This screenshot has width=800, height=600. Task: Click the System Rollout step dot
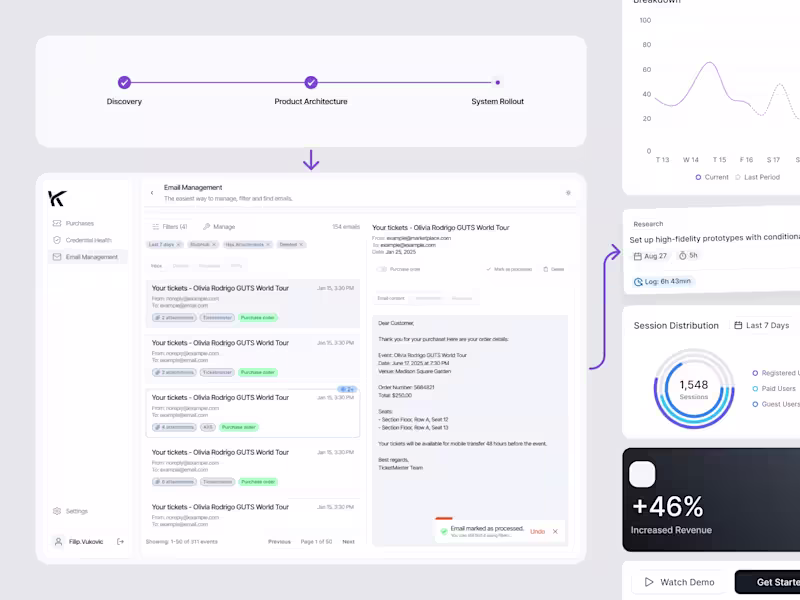click(497, 82)
